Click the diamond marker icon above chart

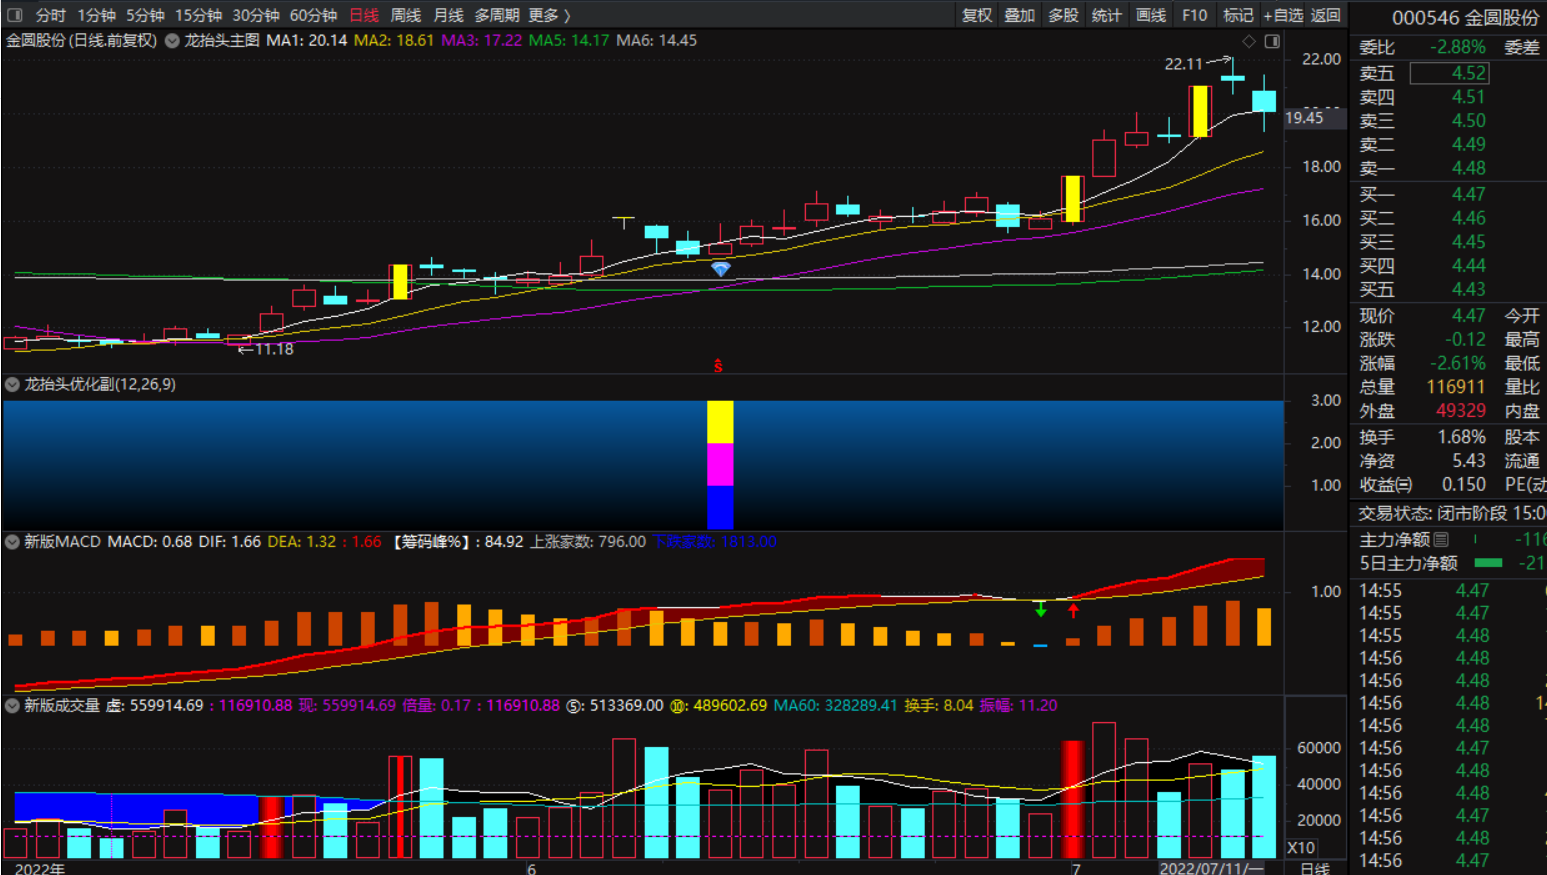[1248, 41]
